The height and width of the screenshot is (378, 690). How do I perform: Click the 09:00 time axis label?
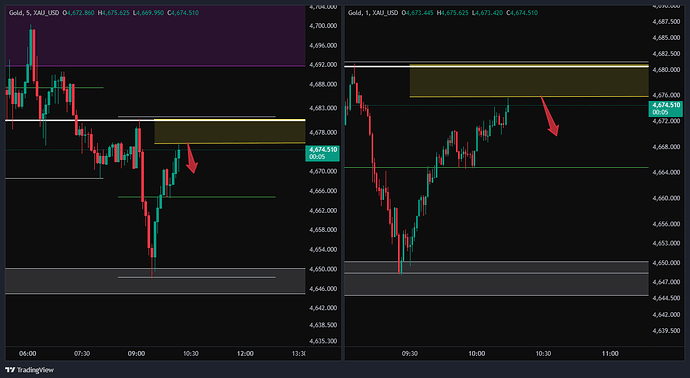point(136,353)
